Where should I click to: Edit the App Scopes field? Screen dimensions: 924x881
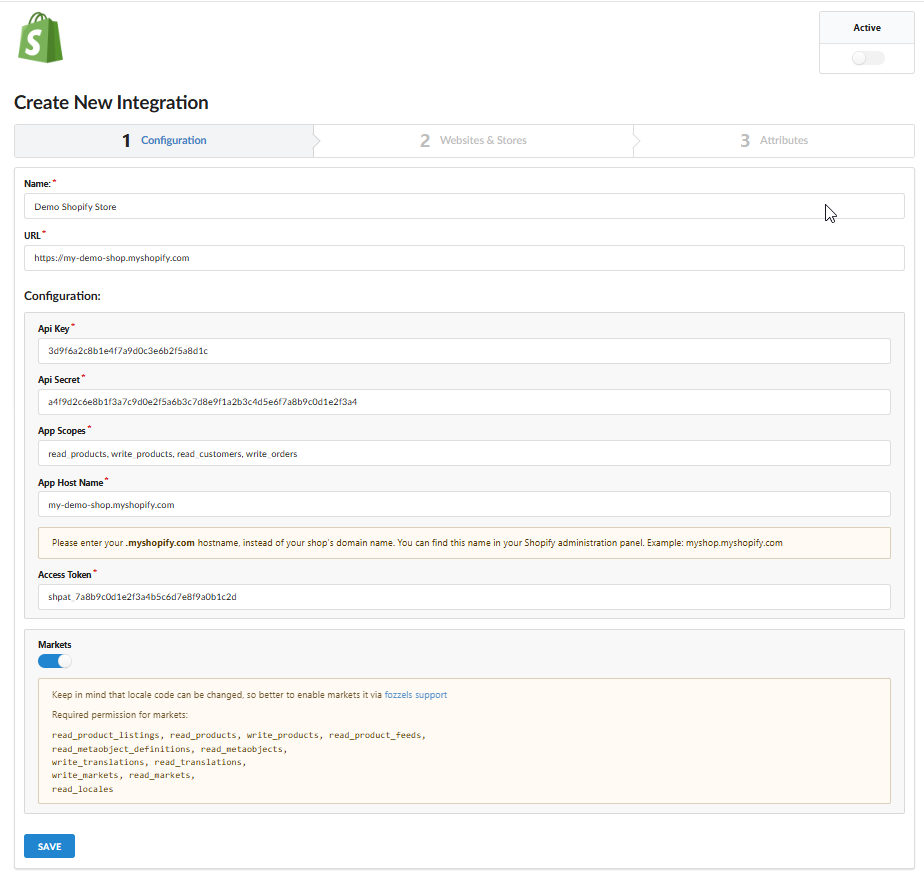coord(464,453)
